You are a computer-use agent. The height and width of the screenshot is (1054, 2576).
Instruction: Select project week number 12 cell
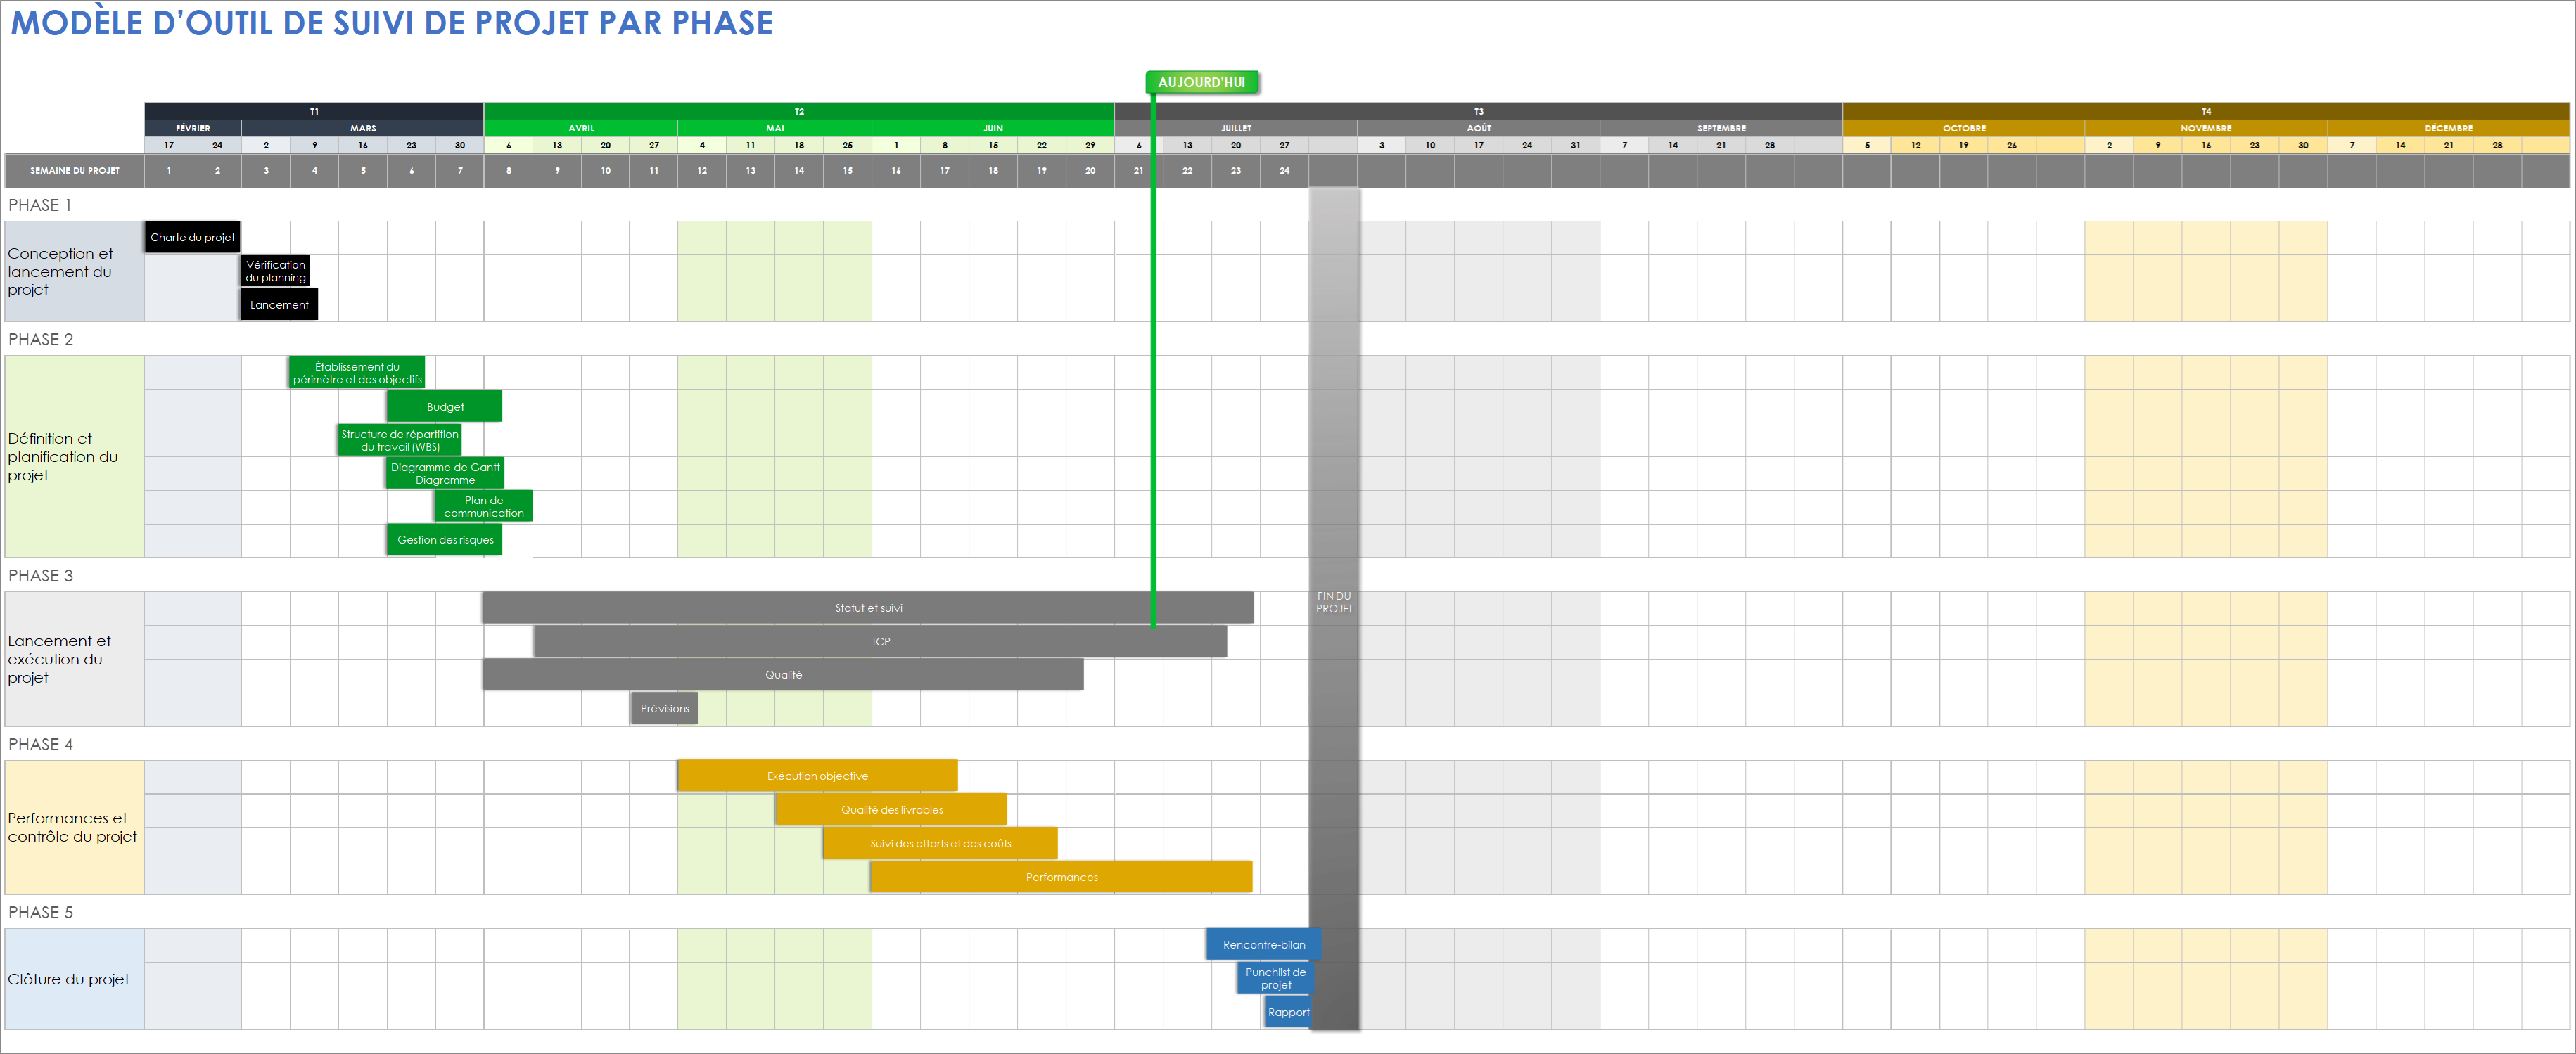click(702, 170)
